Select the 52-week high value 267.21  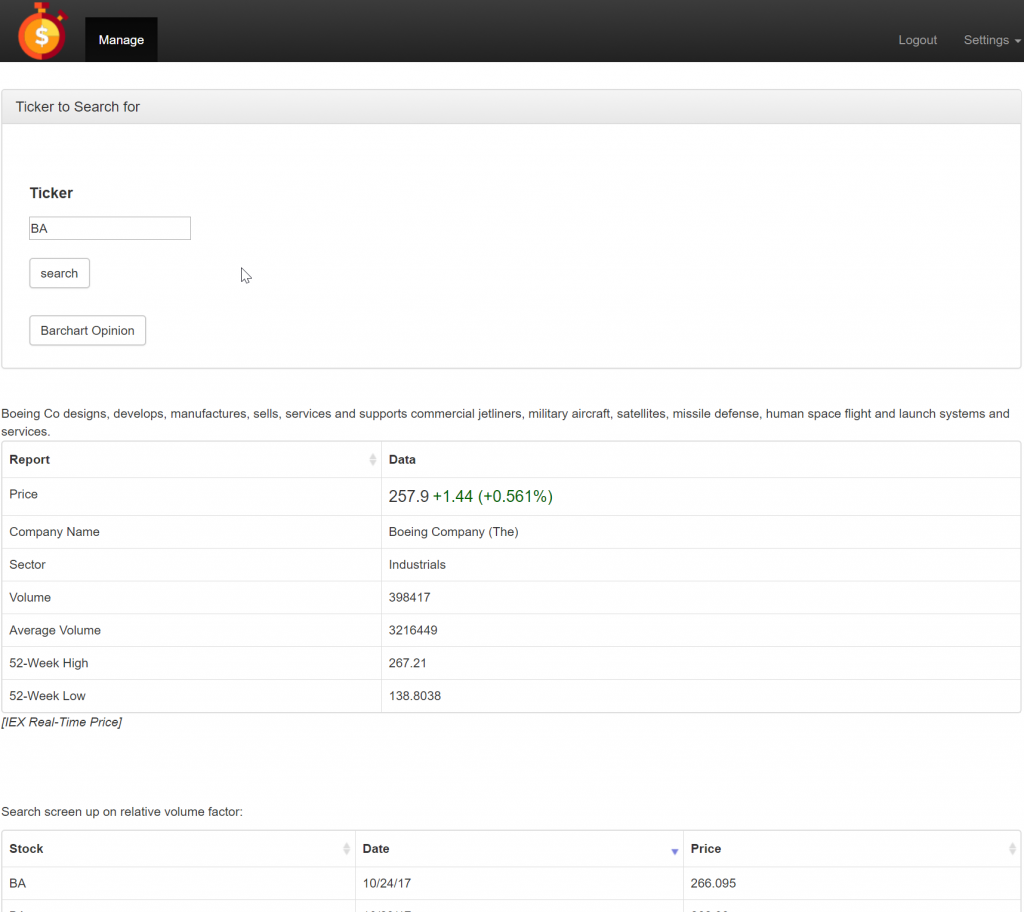tap(407, 663)
